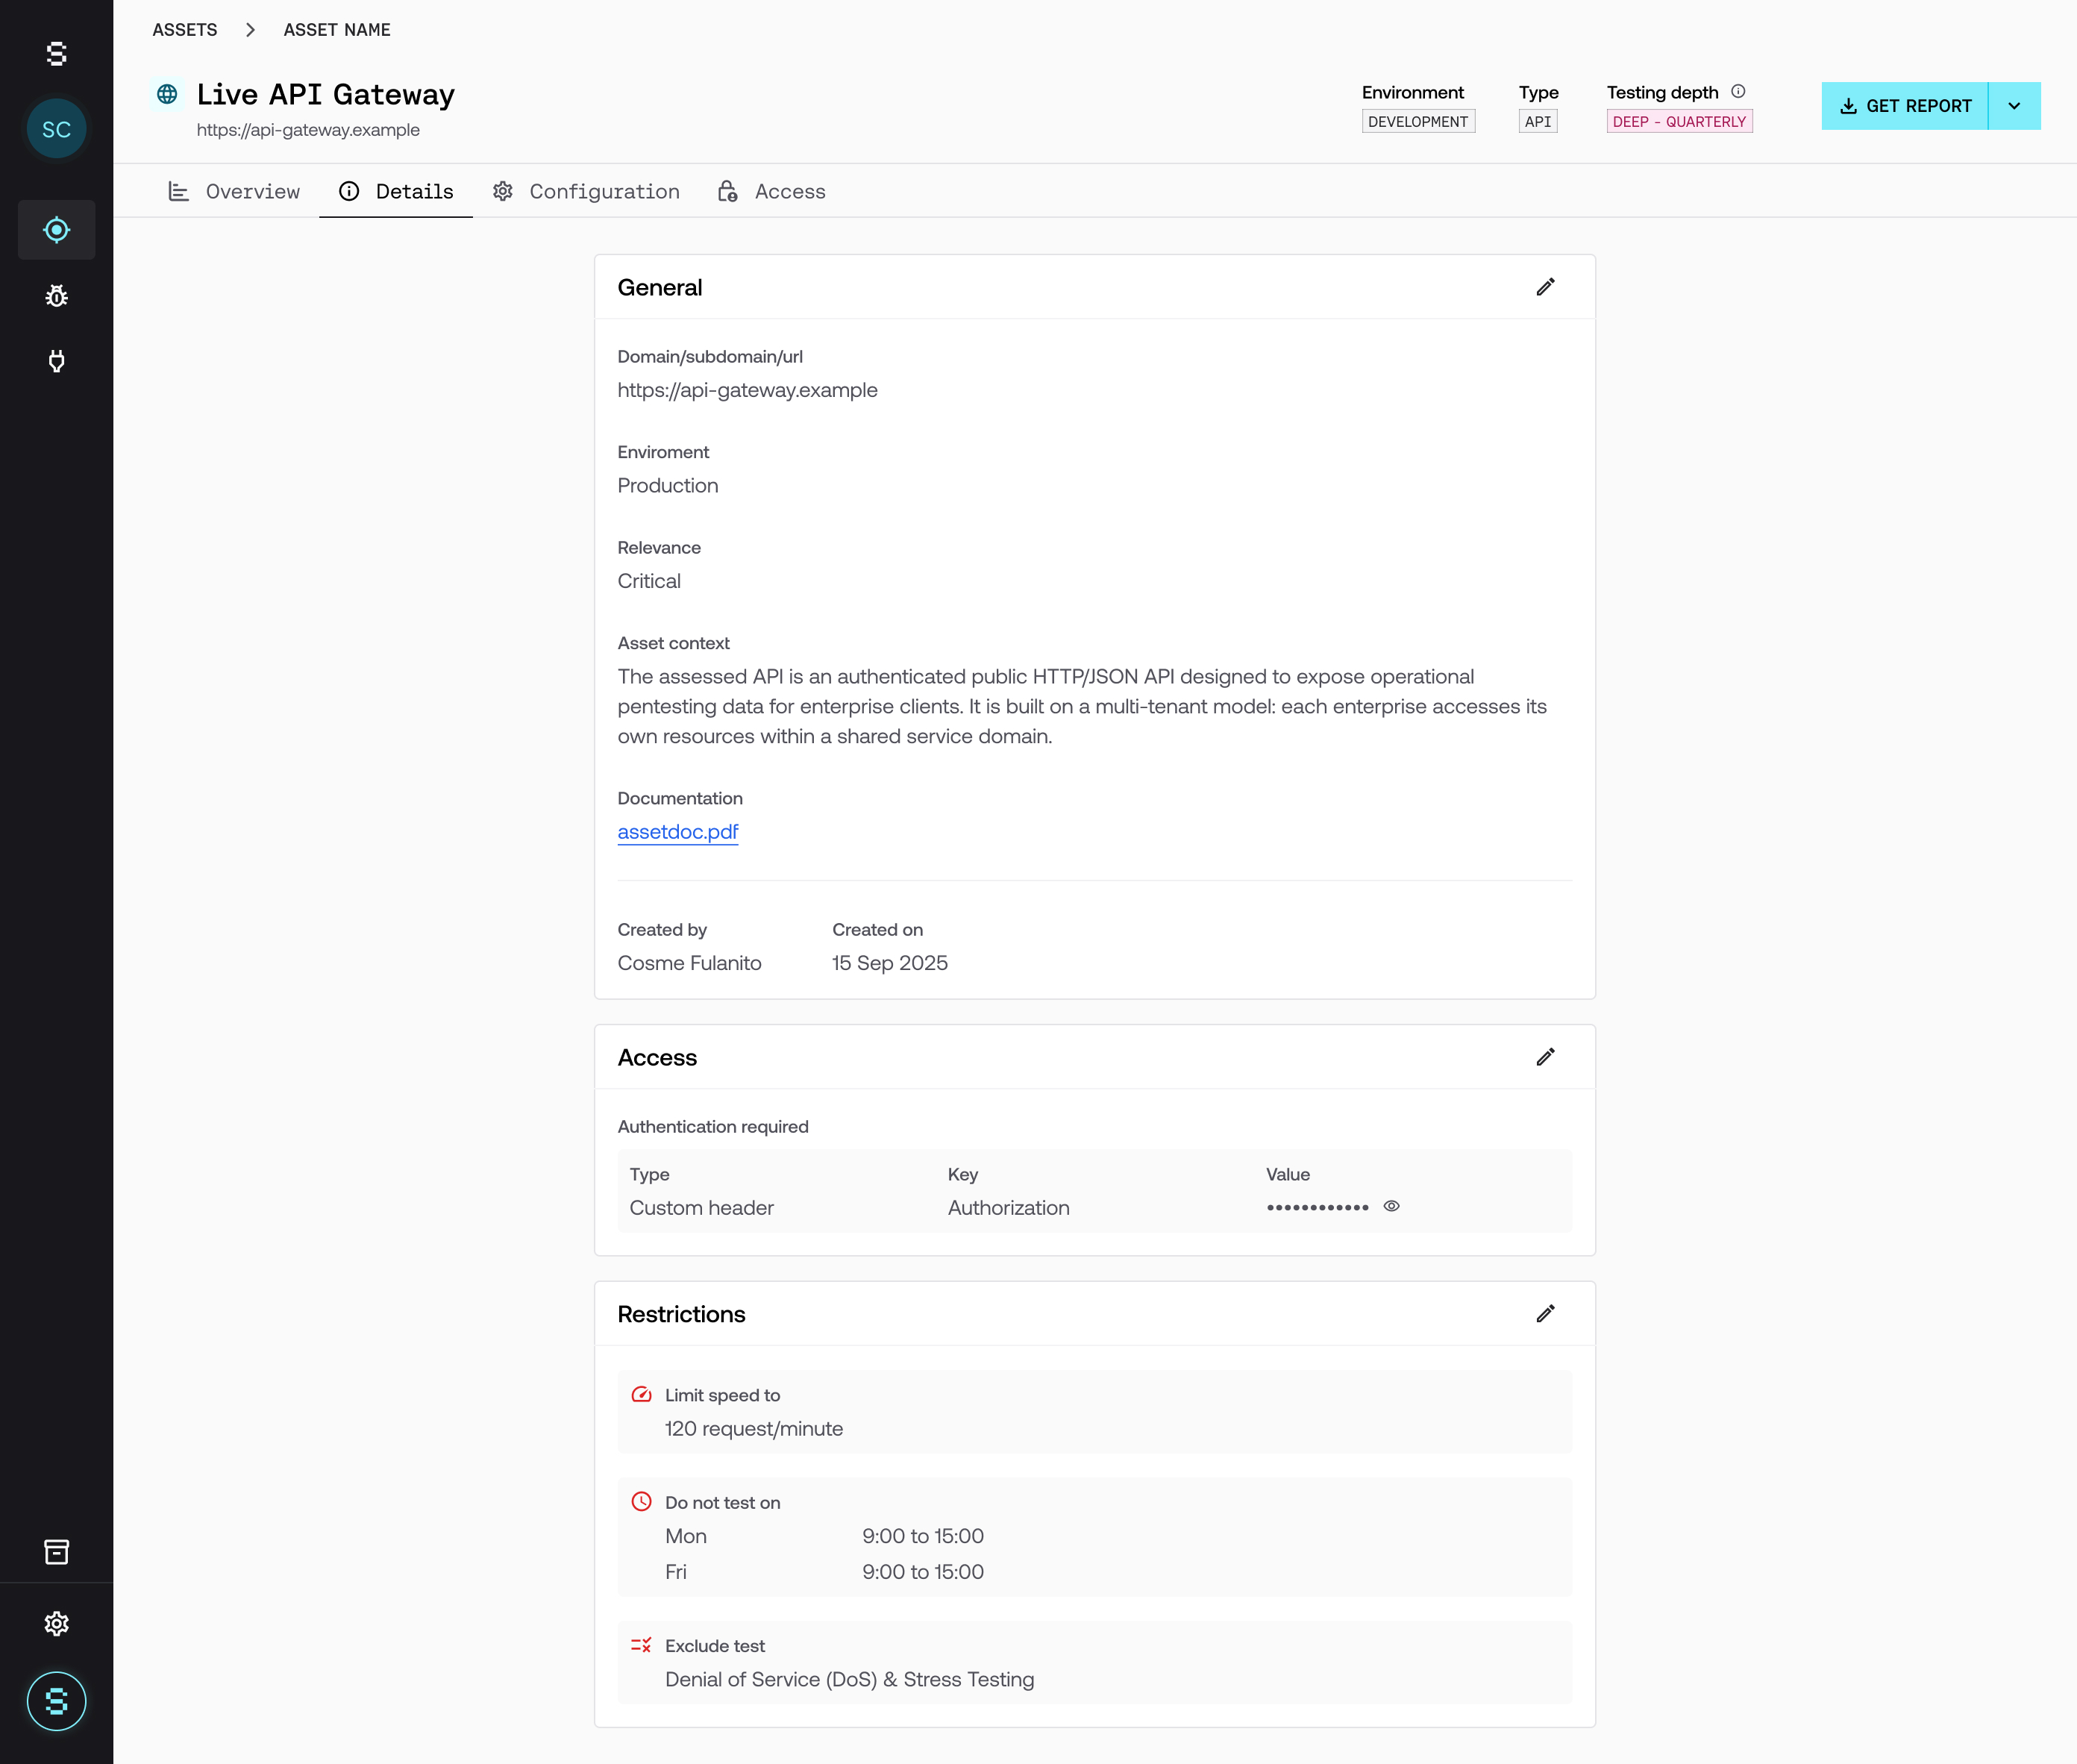
Task: Click the logo icon atop the sidebar
Action: (x=56, y=54)
